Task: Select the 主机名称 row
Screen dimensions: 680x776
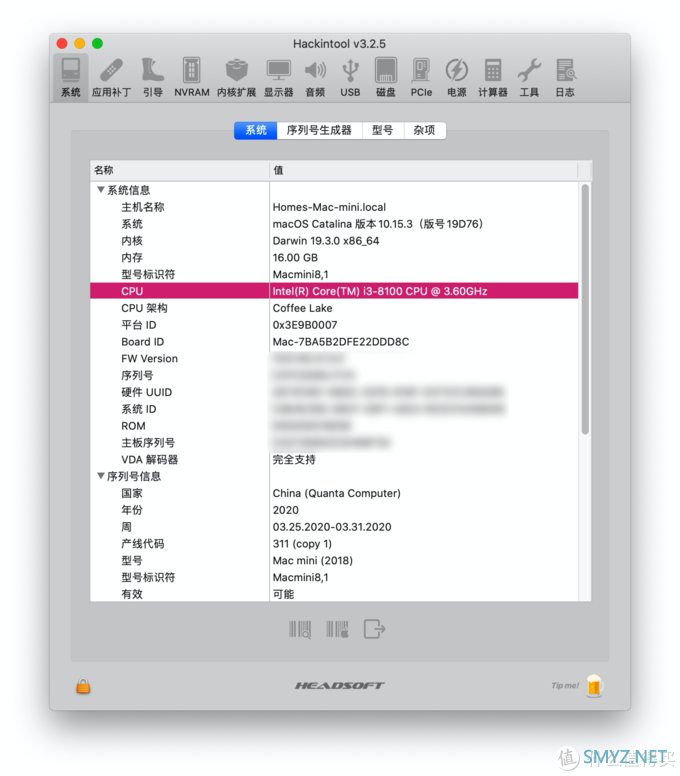Action: (334, 207)
